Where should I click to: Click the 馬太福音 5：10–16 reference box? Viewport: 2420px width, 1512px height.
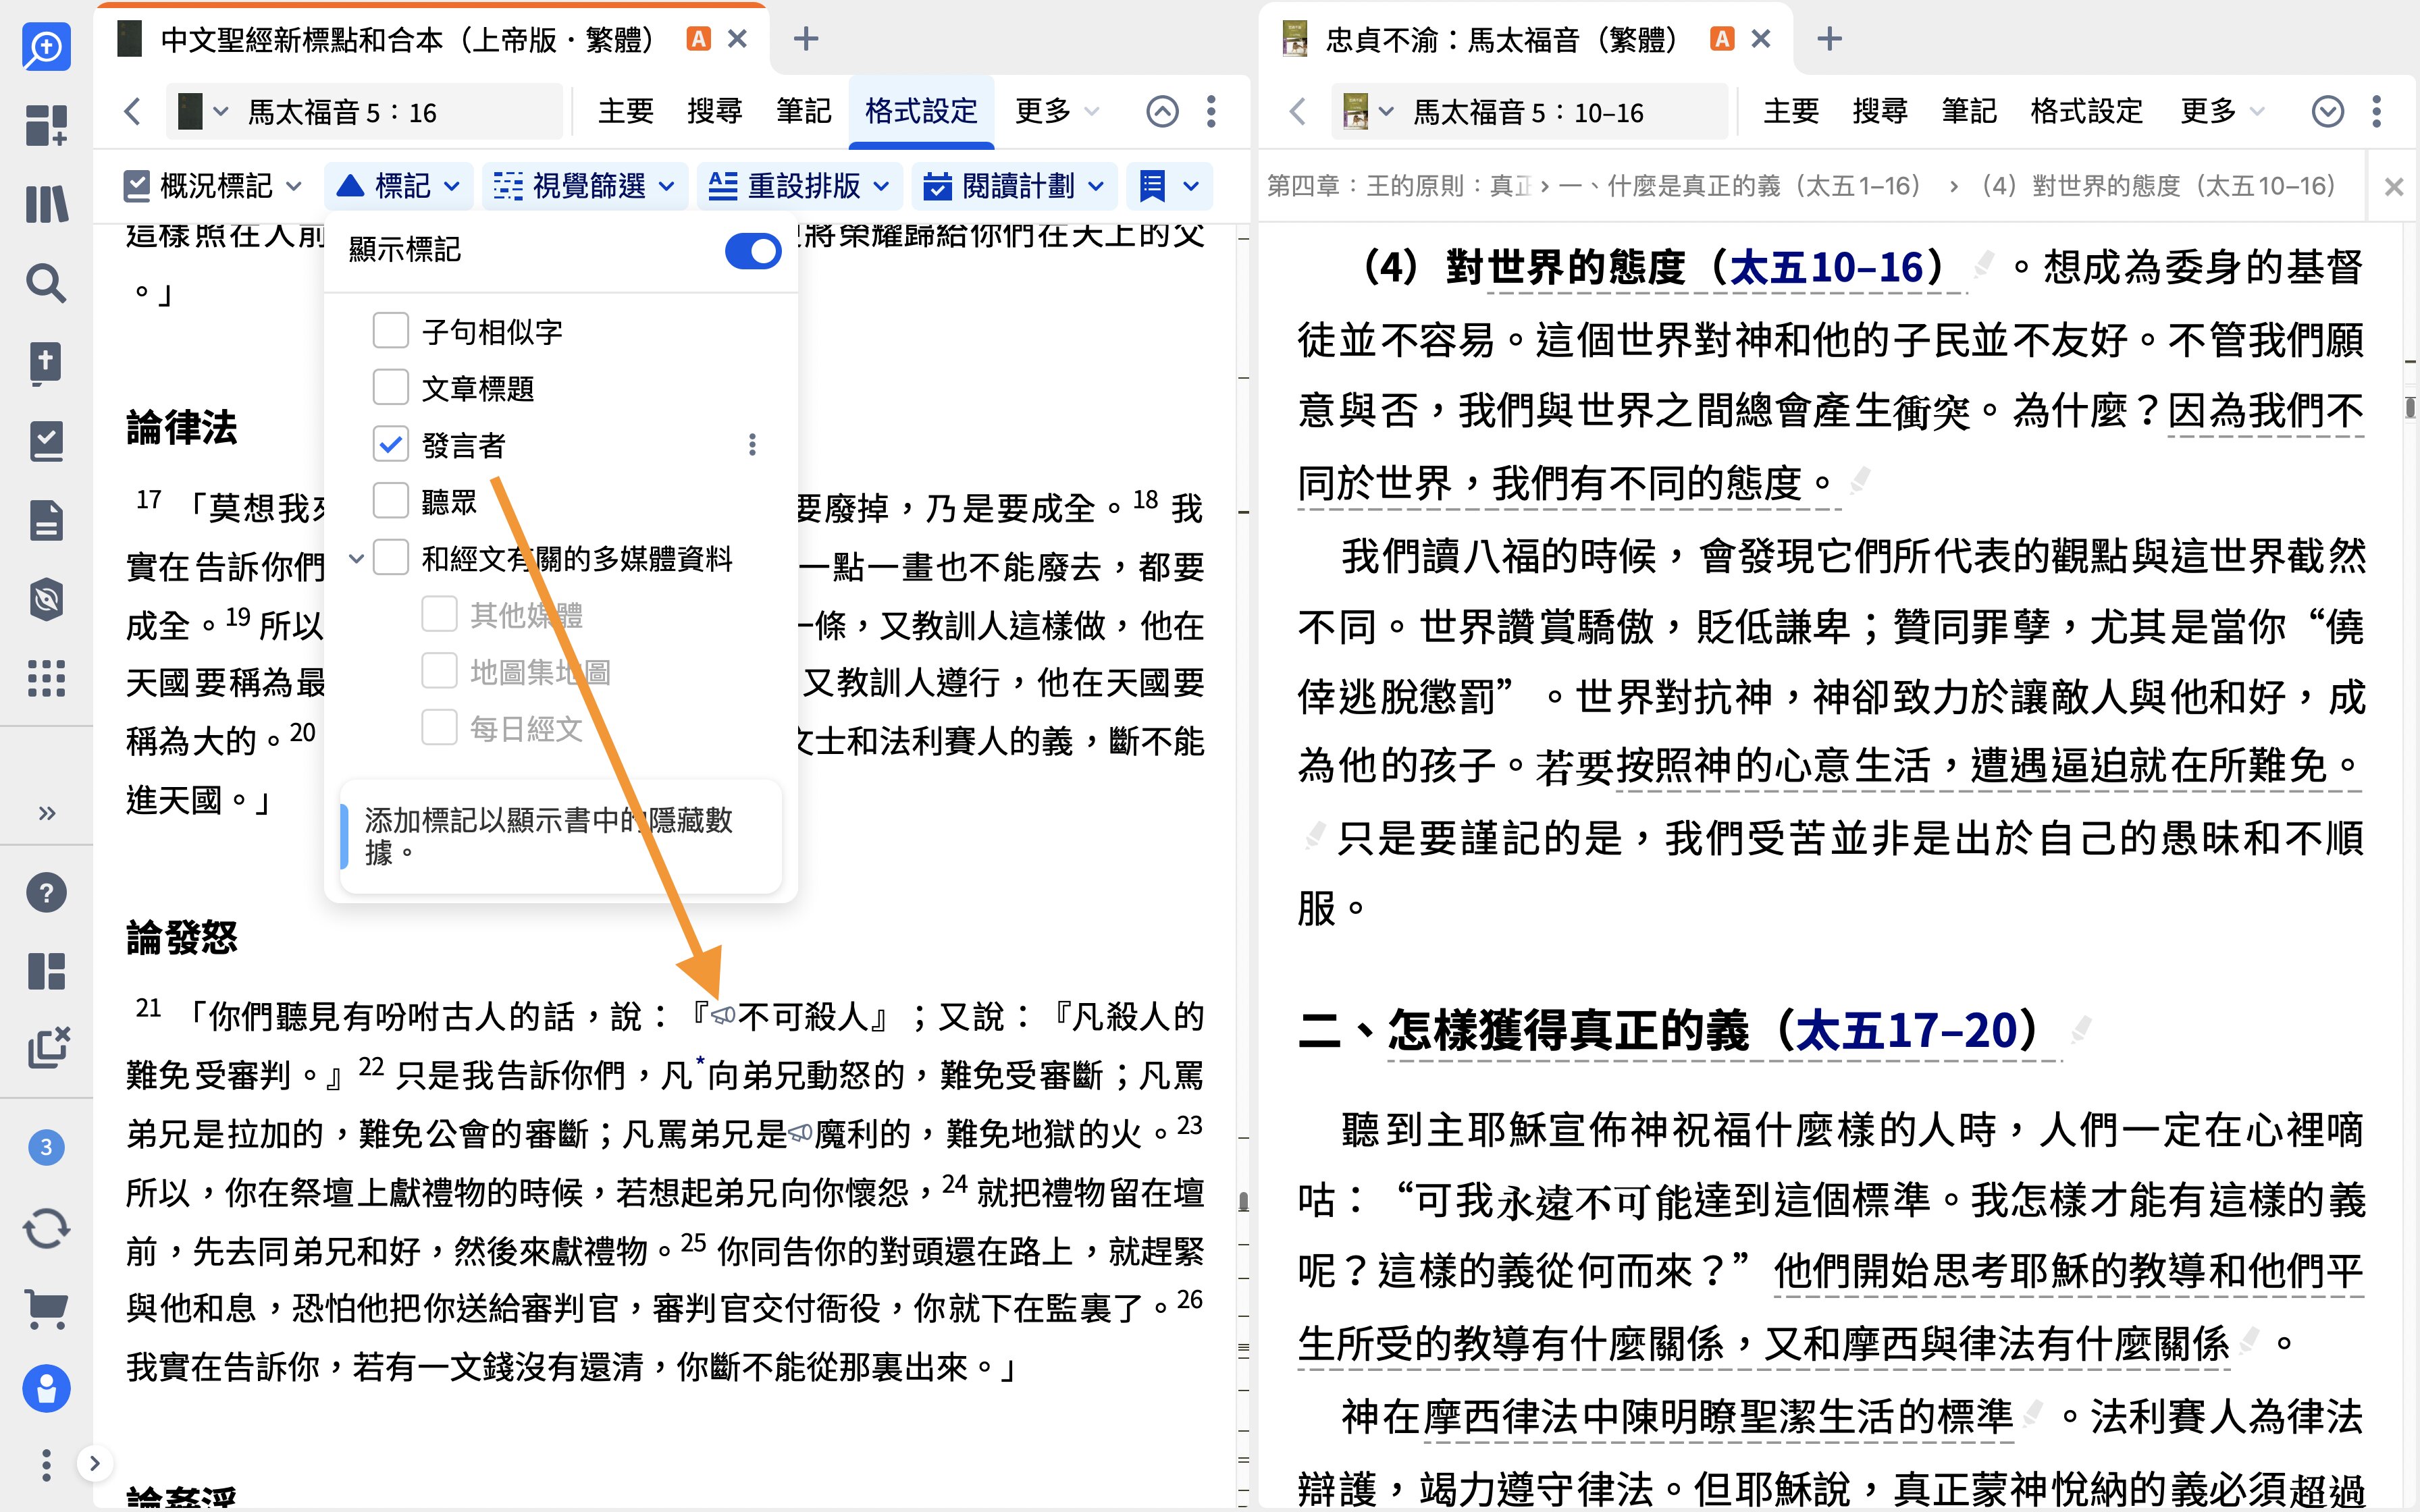coord(1530,111)
